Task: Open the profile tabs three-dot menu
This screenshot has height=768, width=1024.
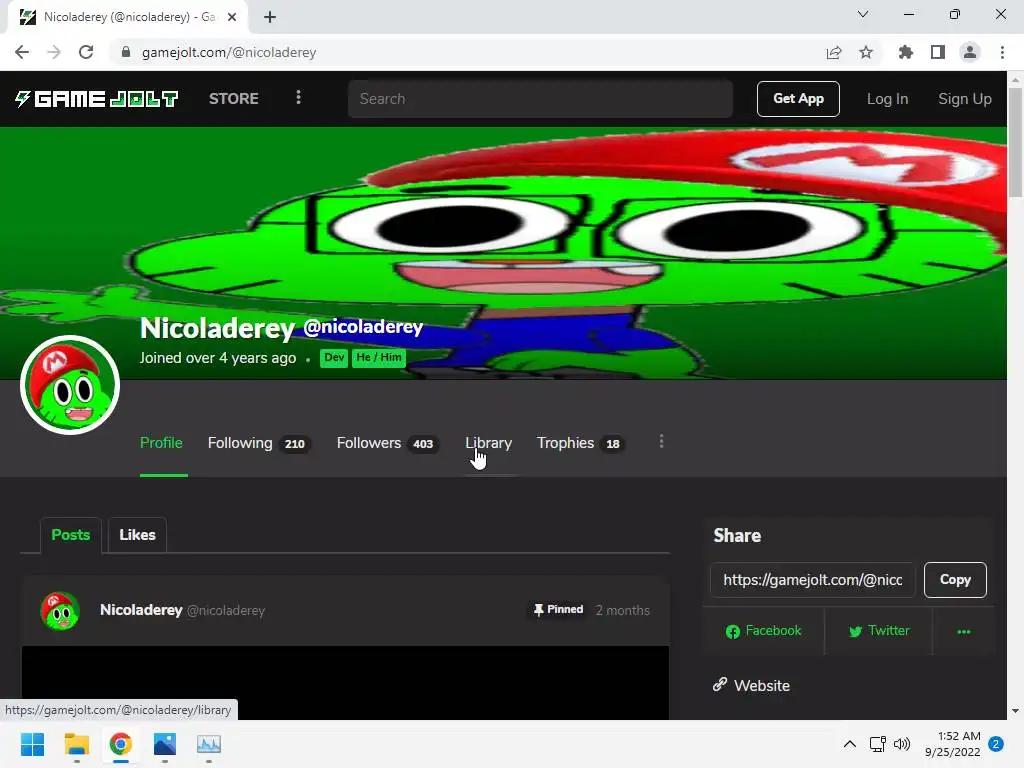Action: coord(662,442)
